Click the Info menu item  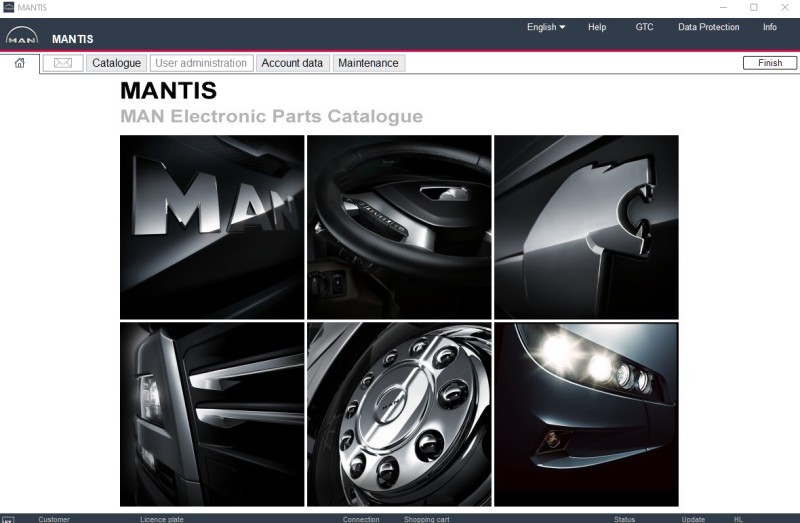770,27
